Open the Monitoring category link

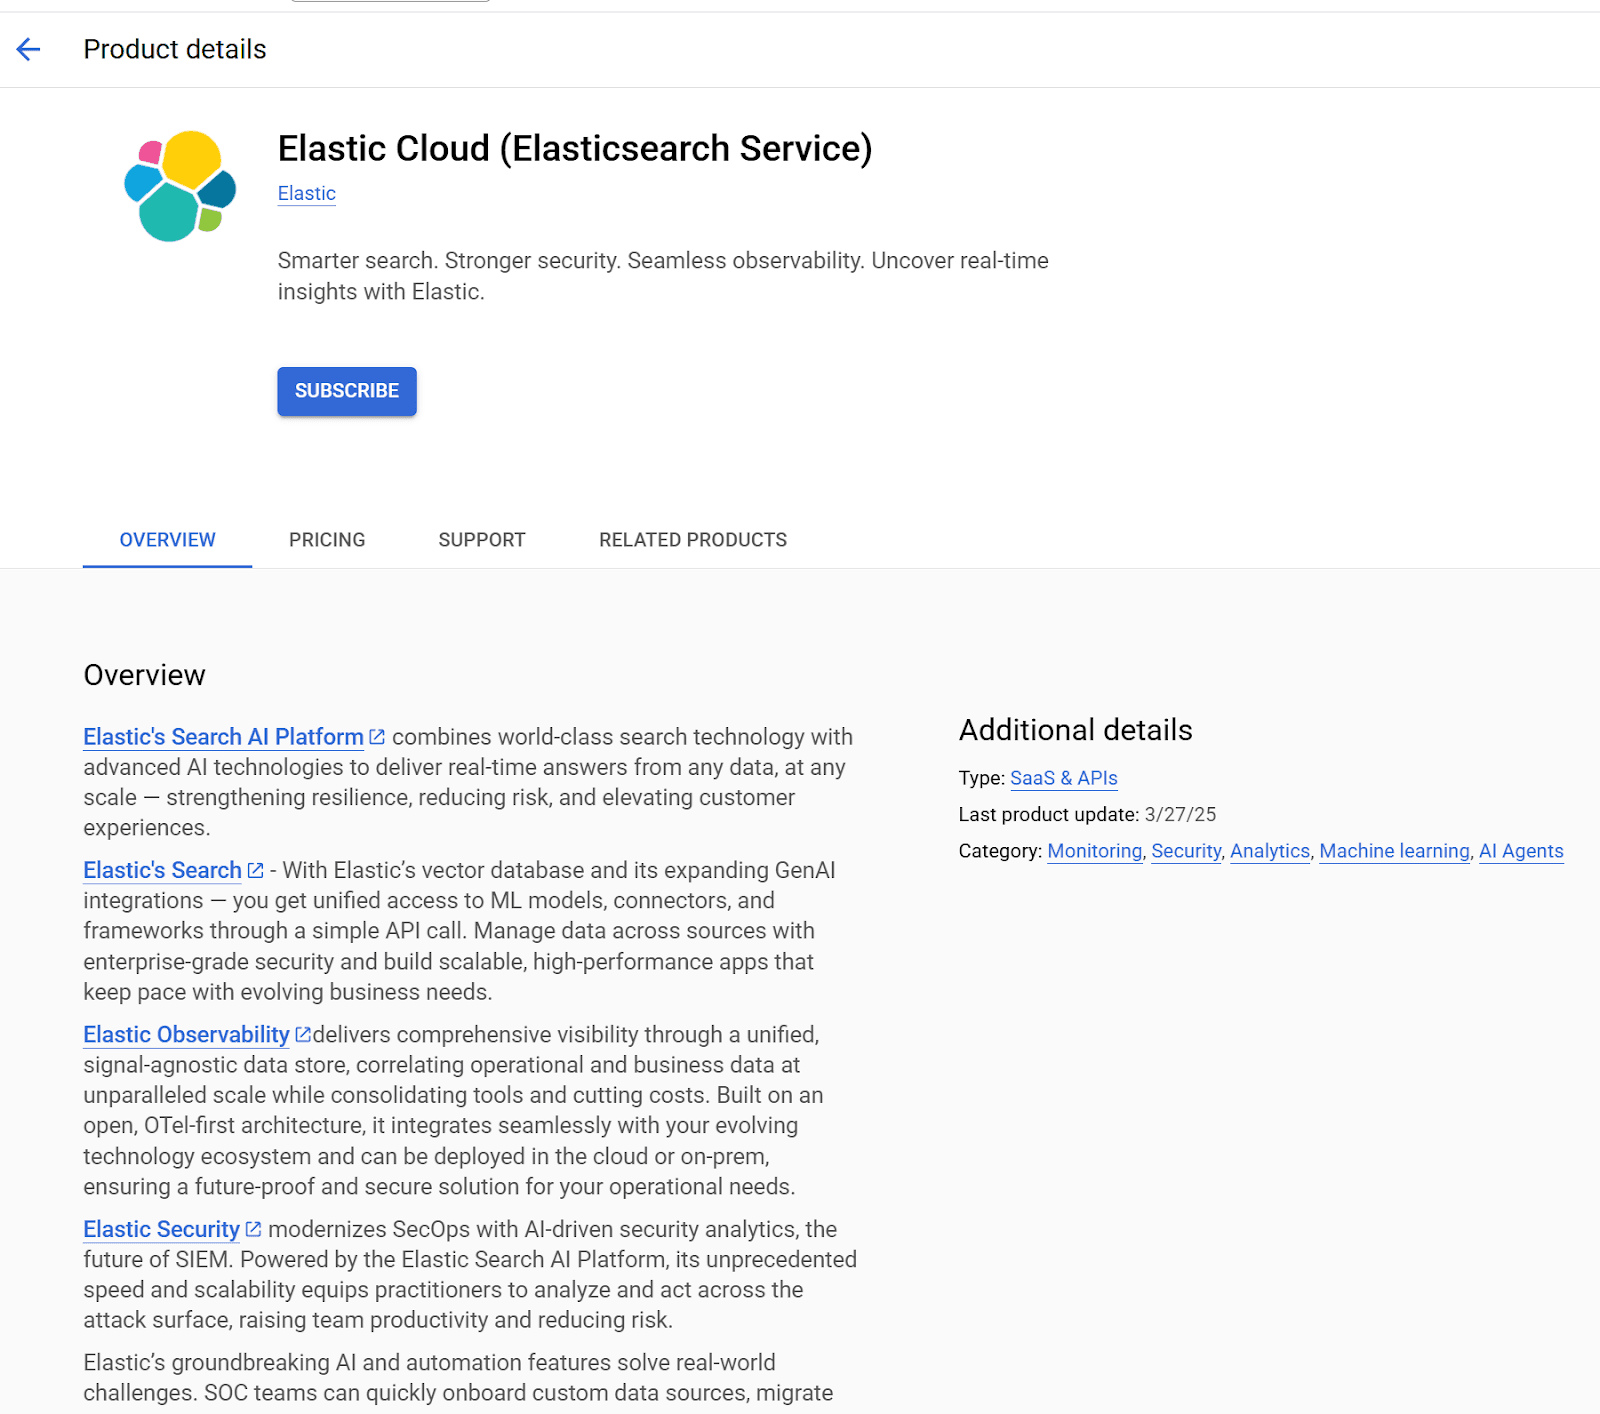[x=1094, y=851]
